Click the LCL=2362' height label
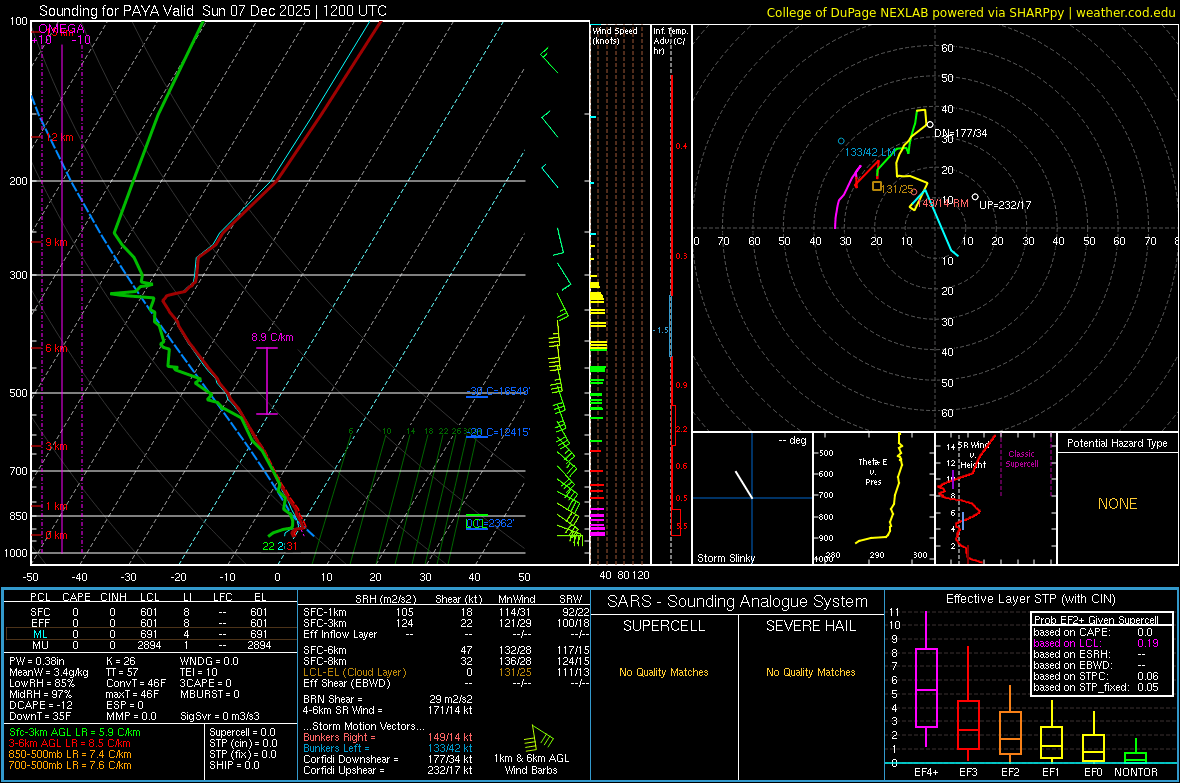 click(x=490, y=523)
